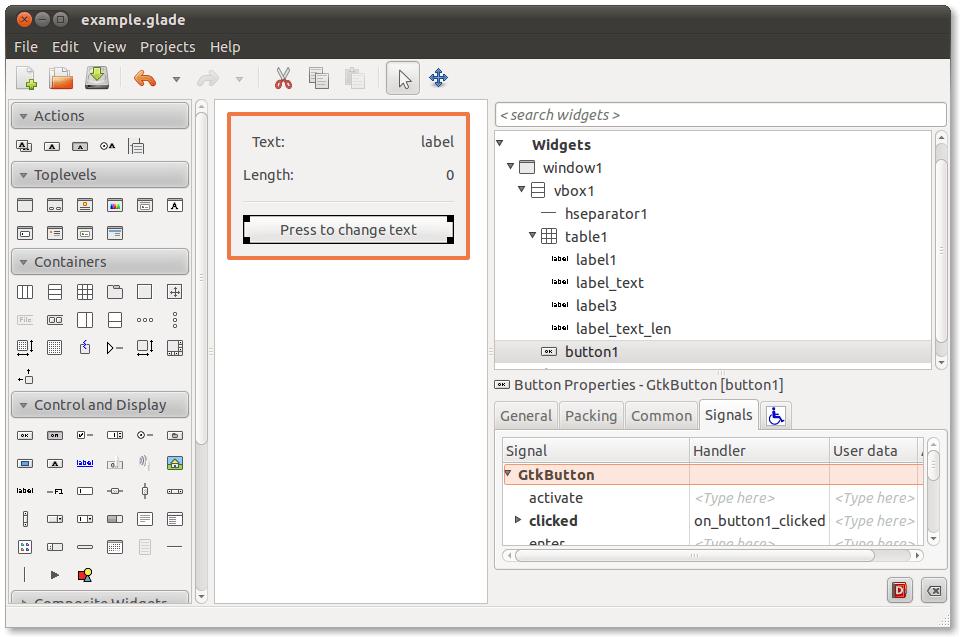
Task: Select the Toggle Button widget in the palette
Action: click(x=55, y=435)
